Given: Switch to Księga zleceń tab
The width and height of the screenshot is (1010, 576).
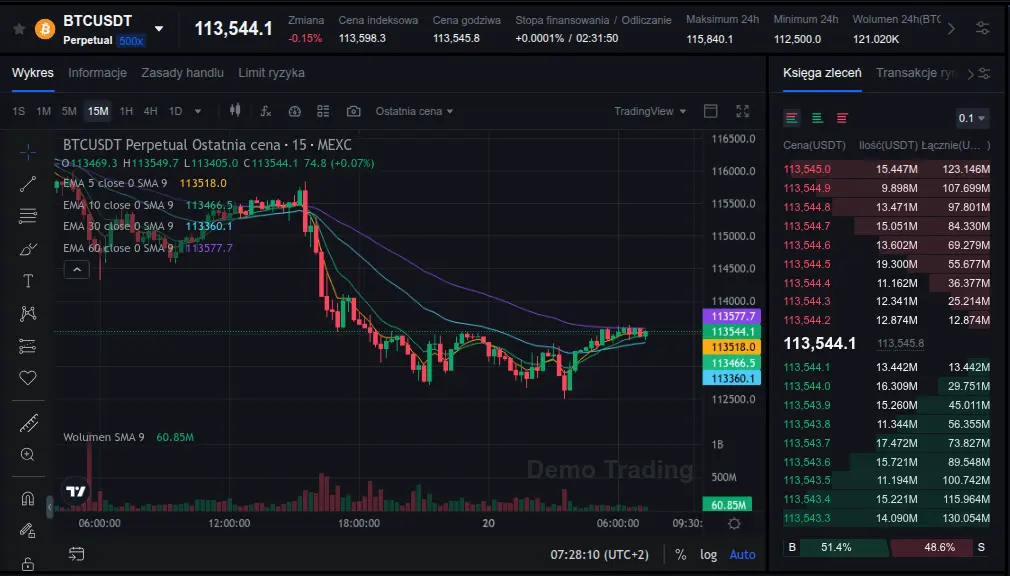Looking at the screenshot, I should coord(822,73).
